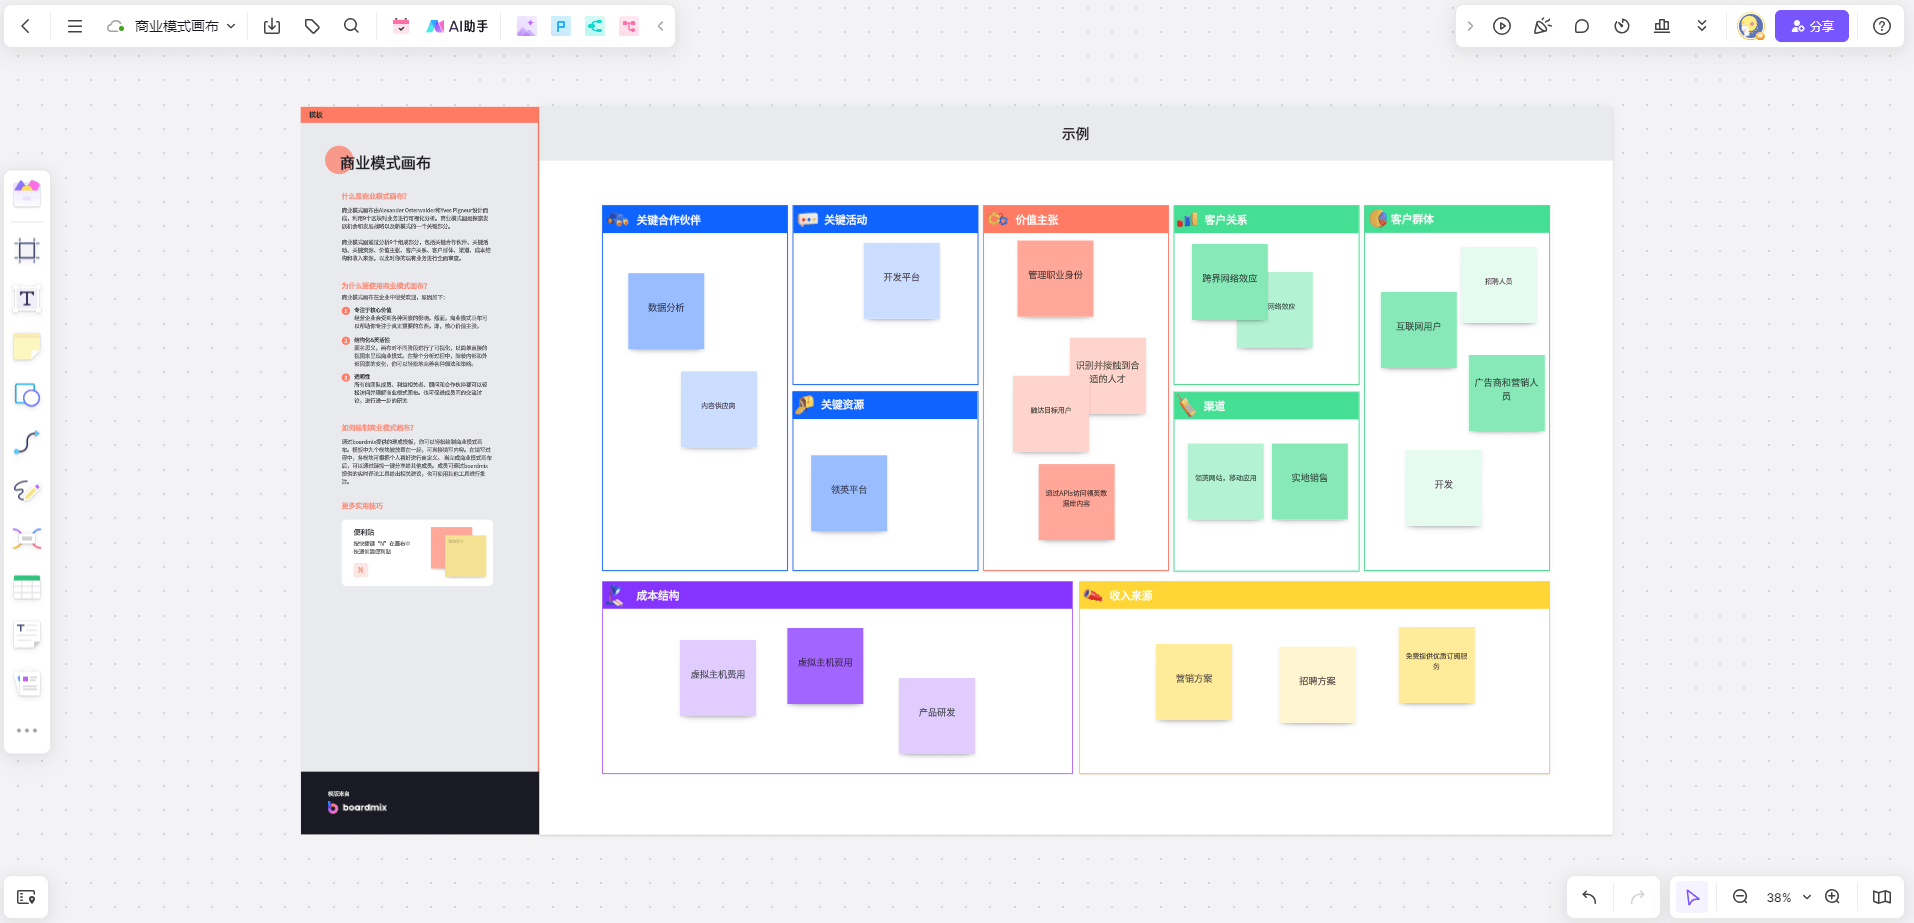This screenshot has width=1914, height=923.
Task: Open the 38% zoom level dropdown
Action: coord(1788,897)
